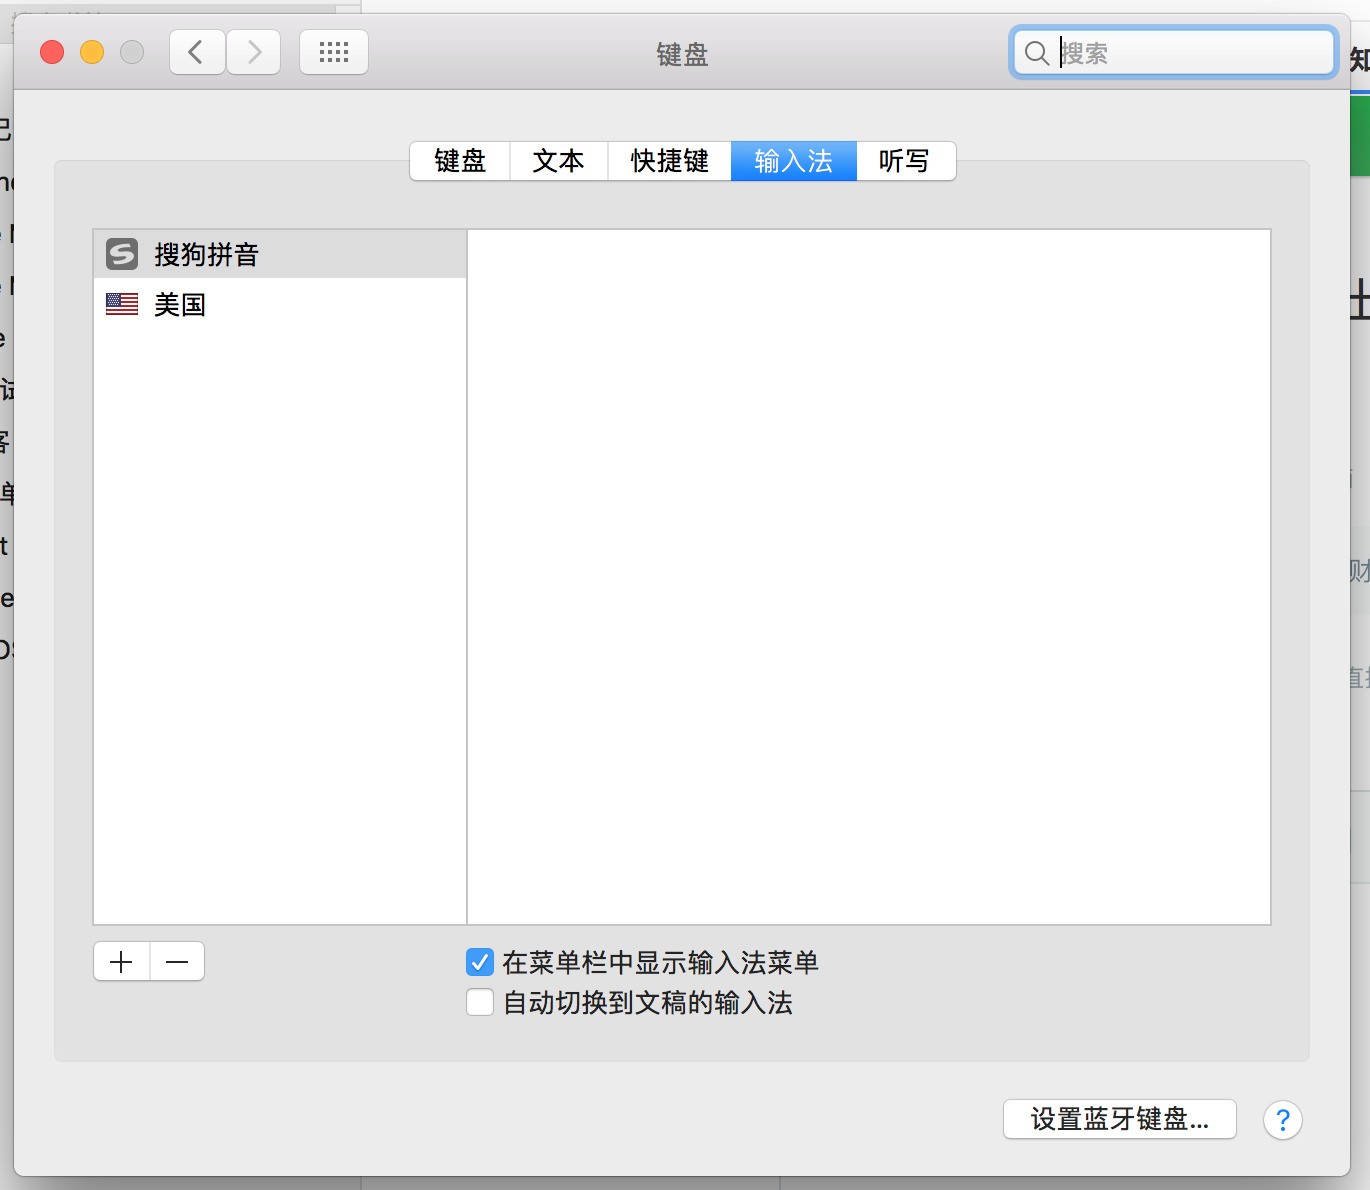The width and height of the screenshot is (1370, 1190).
Task: Open help with the question mark button
Action: pyautogui.click(x=1283, y=1119)
